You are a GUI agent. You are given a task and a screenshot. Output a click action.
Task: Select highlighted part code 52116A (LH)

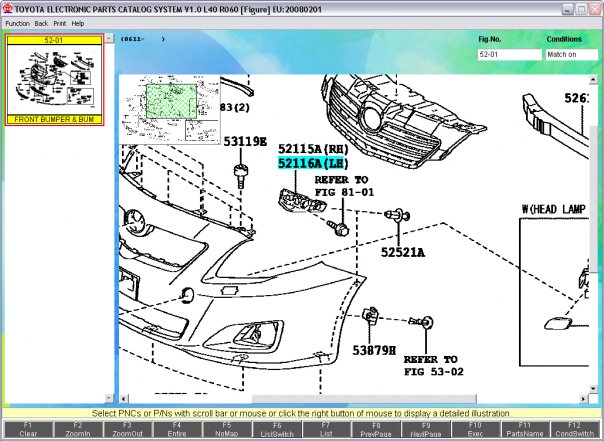pos(313,163)
